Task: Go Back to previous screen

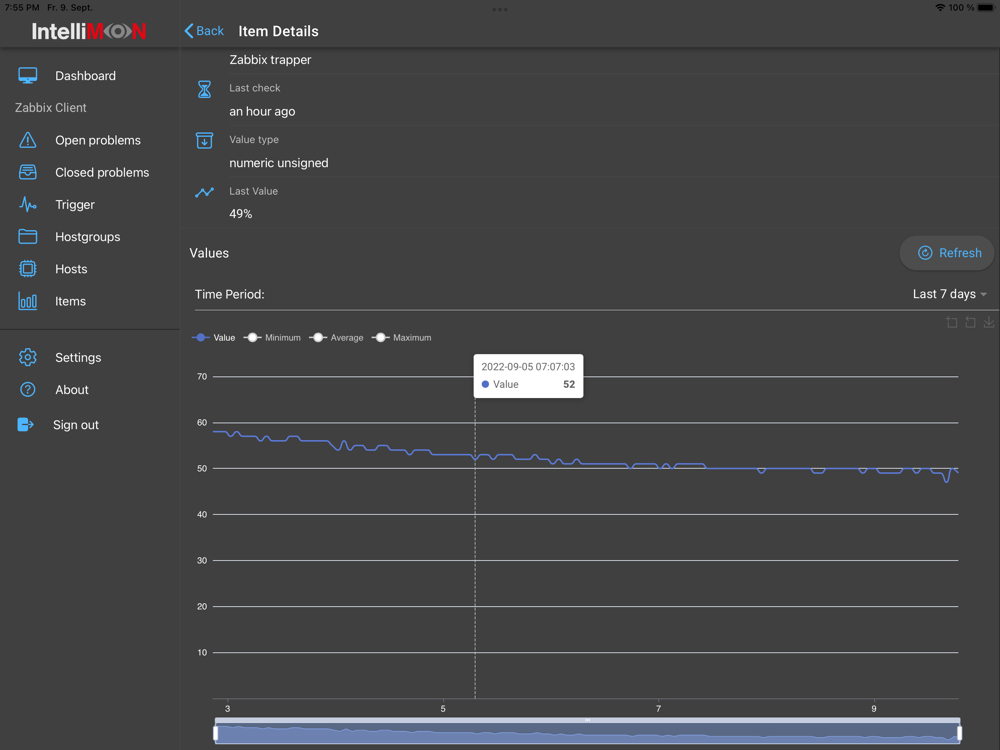Action: tap(204, 31)
